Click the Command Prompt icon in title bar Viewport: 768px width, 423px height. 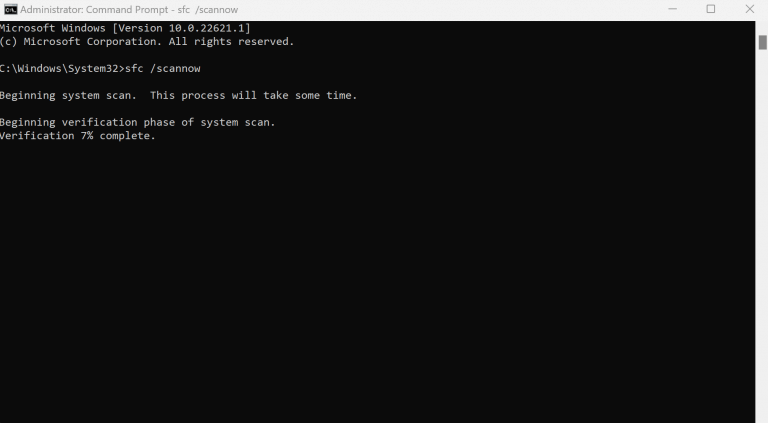(10, 9)
